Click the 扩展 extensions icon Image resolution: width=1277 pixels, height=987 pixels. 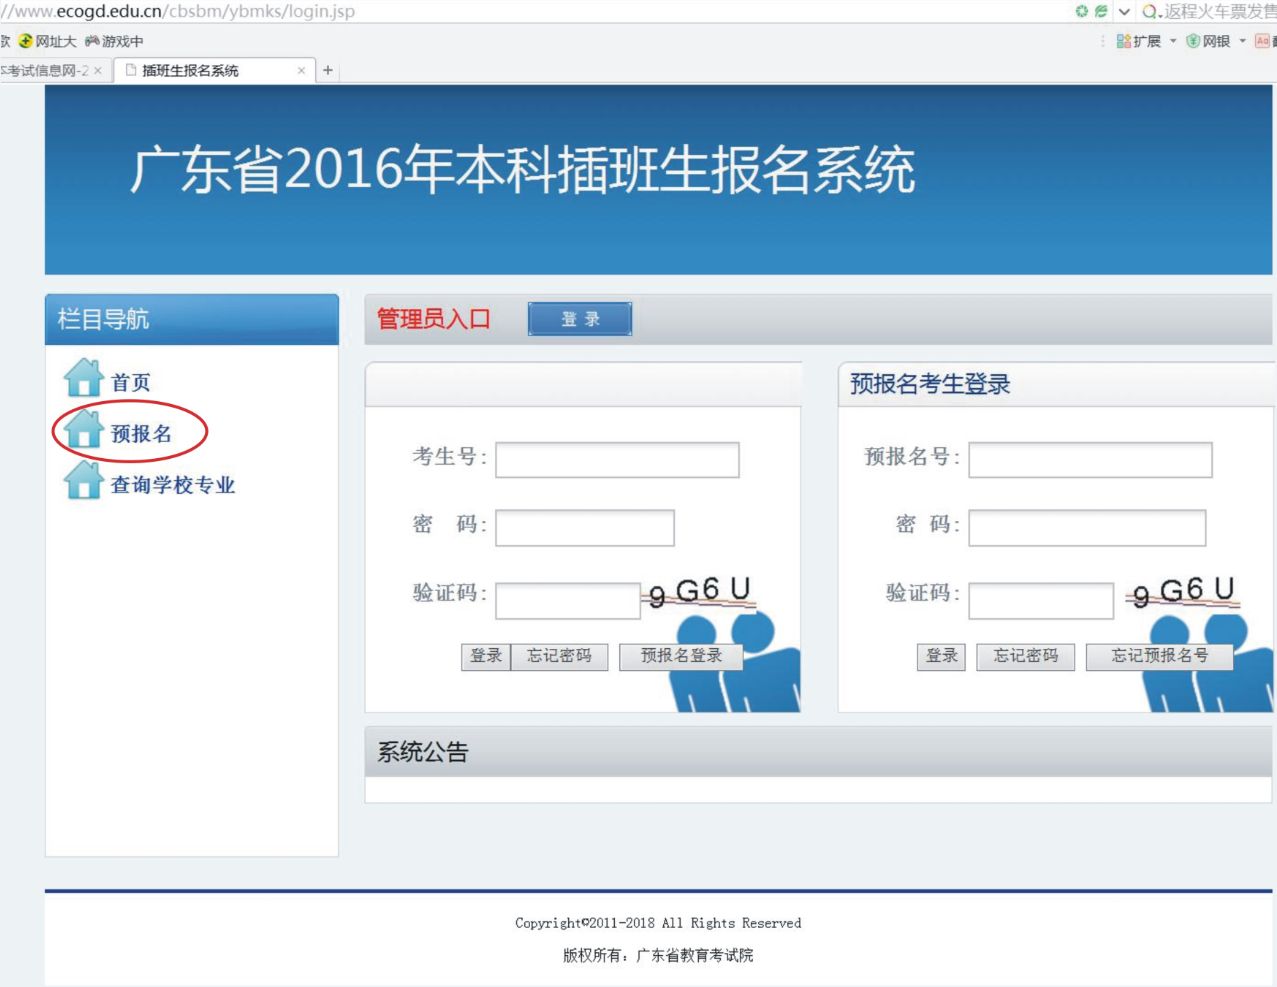tap(1124, 41)
